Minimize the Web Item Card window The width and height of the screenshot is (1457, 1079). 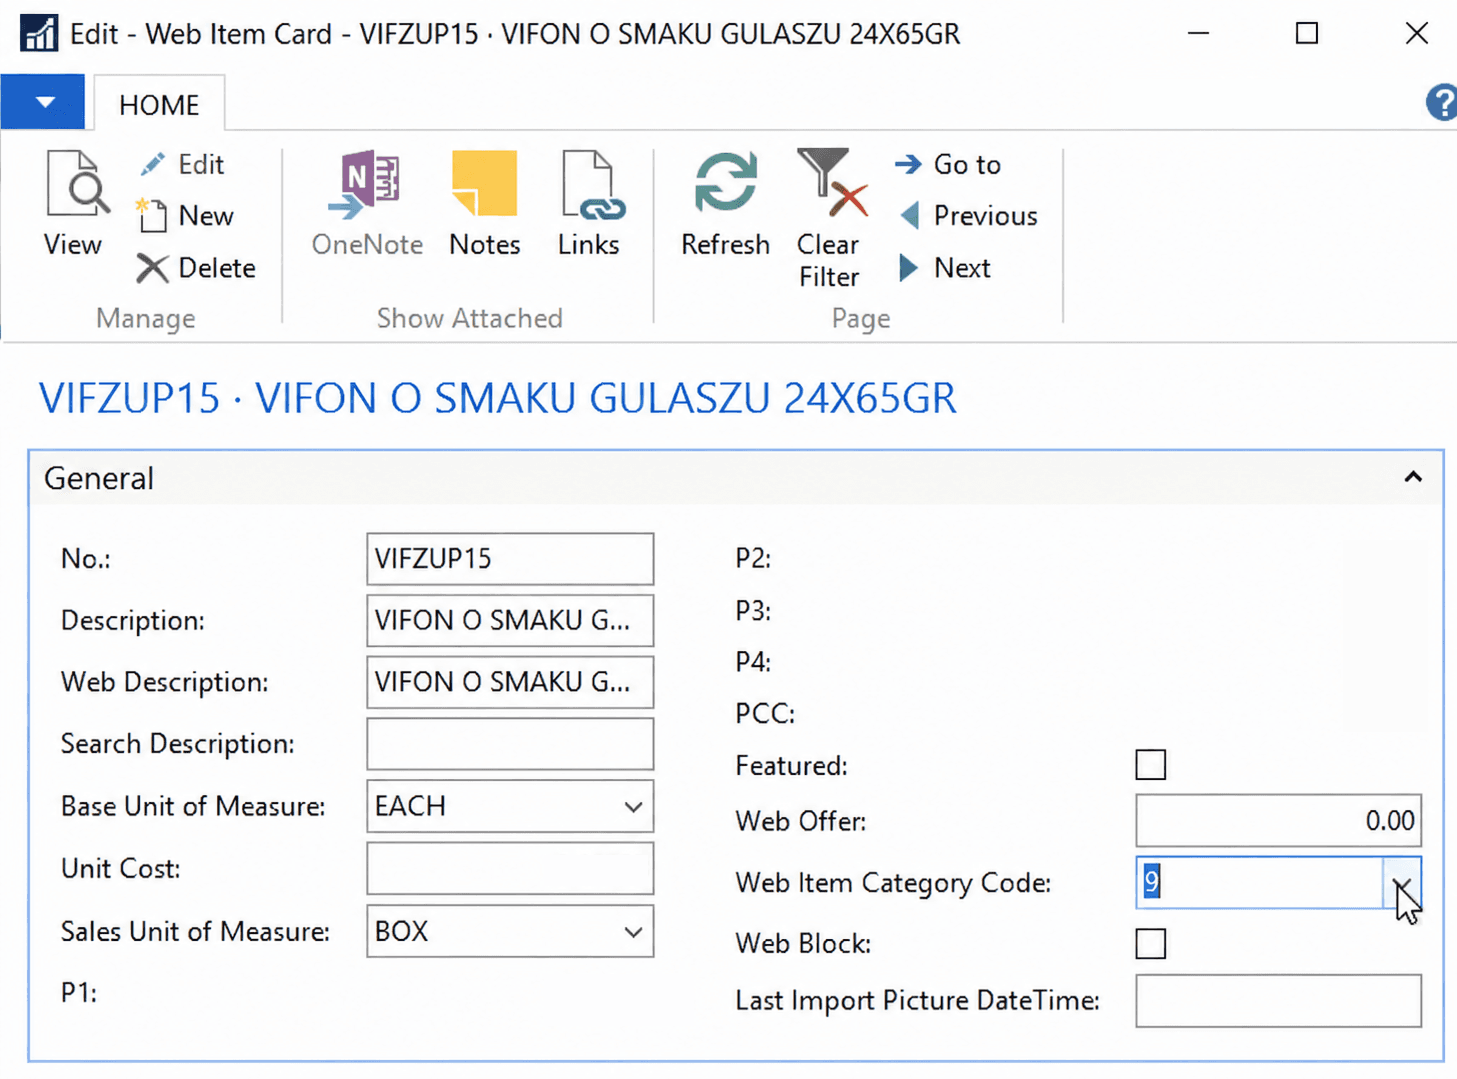[1199, 33]
